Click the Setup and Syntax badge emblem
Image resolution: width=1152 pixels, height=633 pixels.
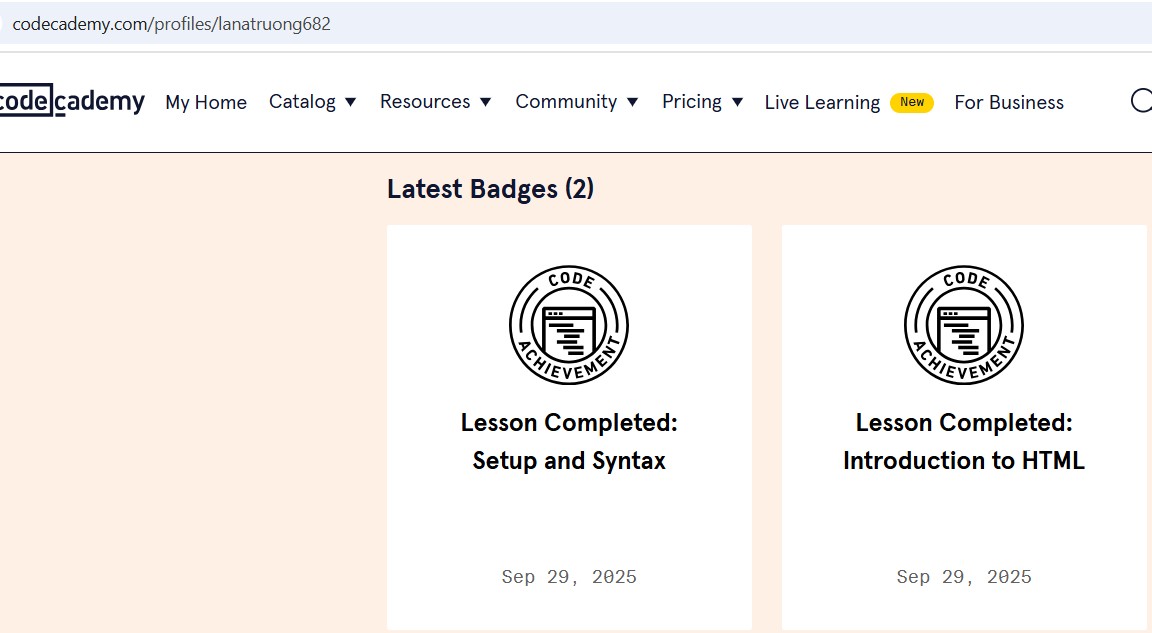pos(569,325)
